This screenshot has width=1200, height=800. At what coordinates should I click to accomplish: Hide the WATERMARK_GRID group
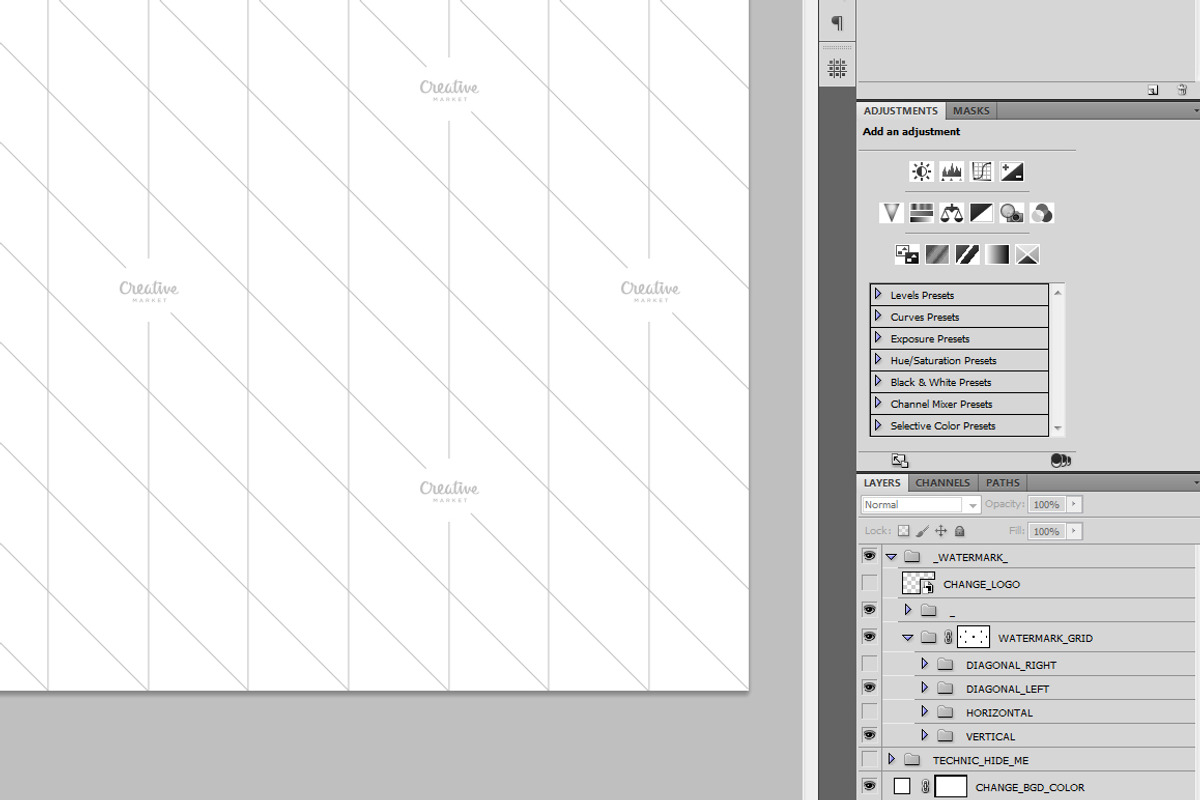(869, 637)
